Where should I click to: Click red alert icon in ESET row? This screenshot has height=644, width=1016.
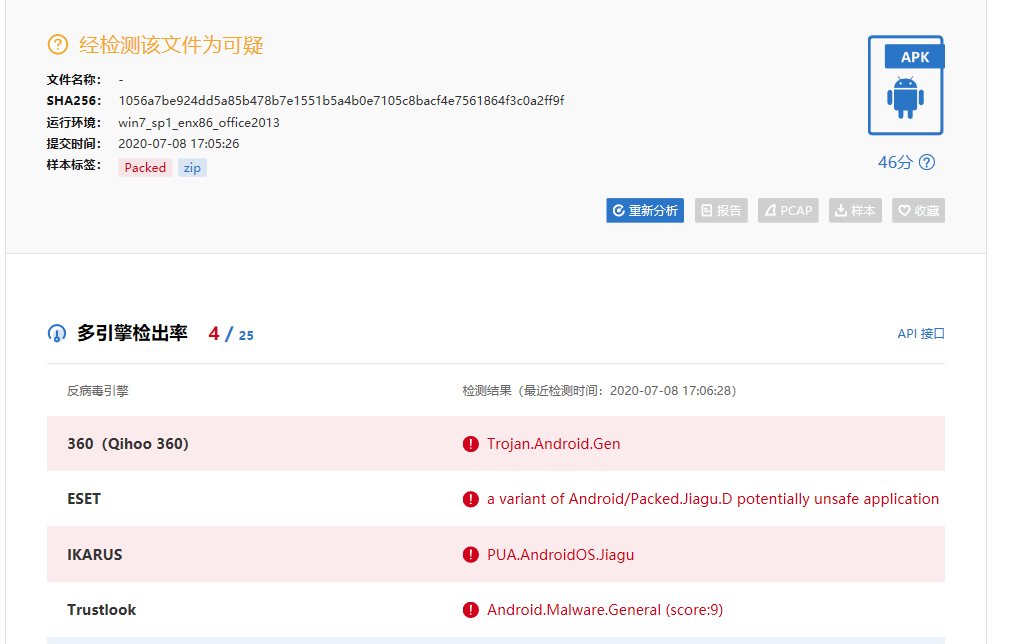pyautogui.click(x=471, y=499)
